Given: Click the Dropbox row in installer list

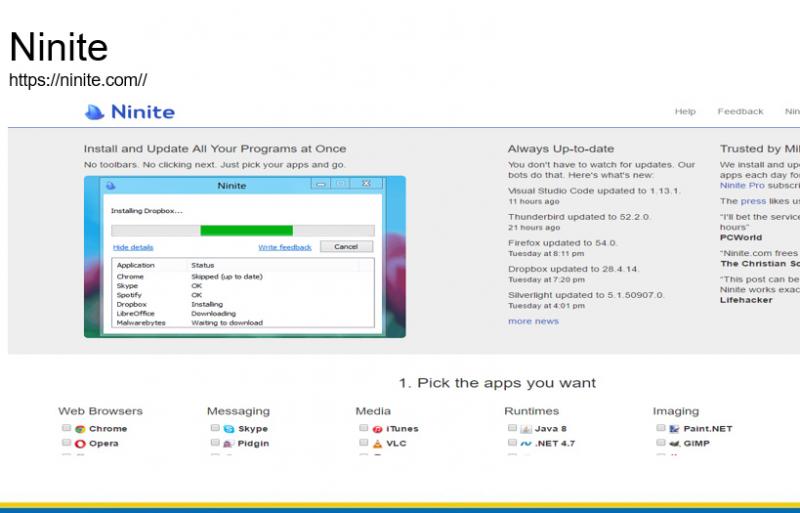Looking at the screenshot, I should [243, 304].
